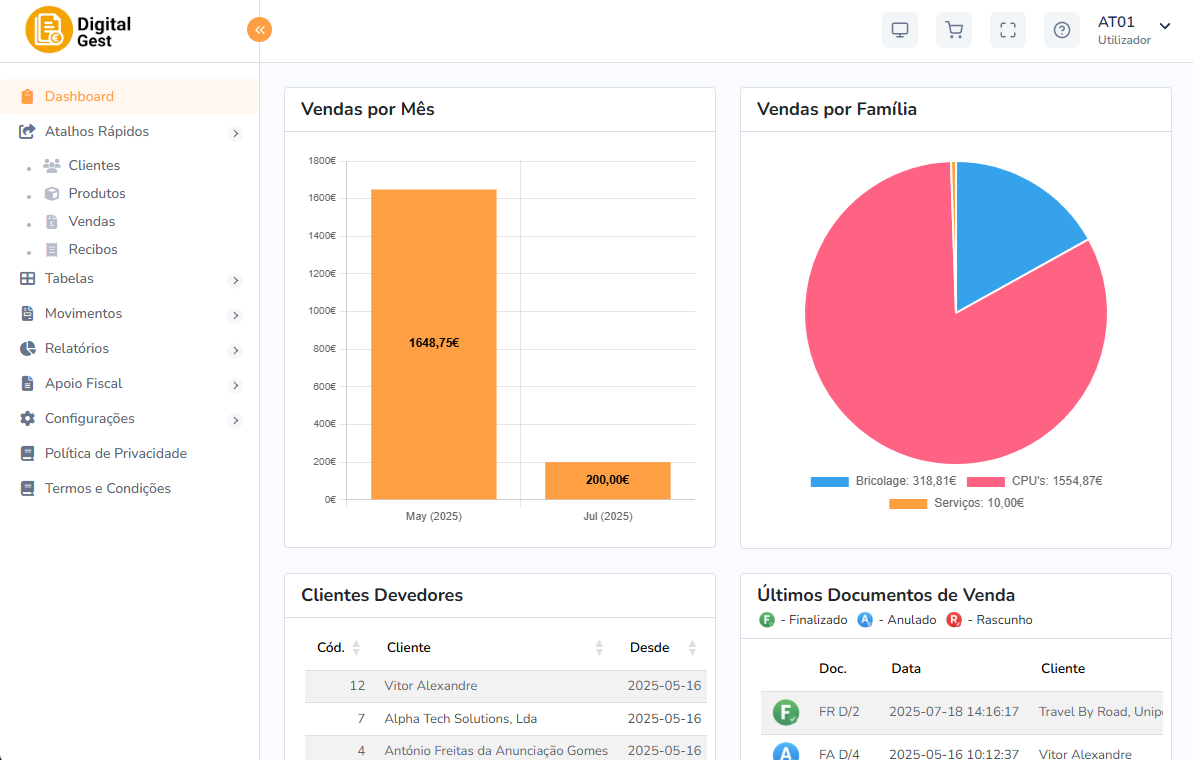
Task: Click the green Finalizado icon for FR D/2
Action: point(786,712)
